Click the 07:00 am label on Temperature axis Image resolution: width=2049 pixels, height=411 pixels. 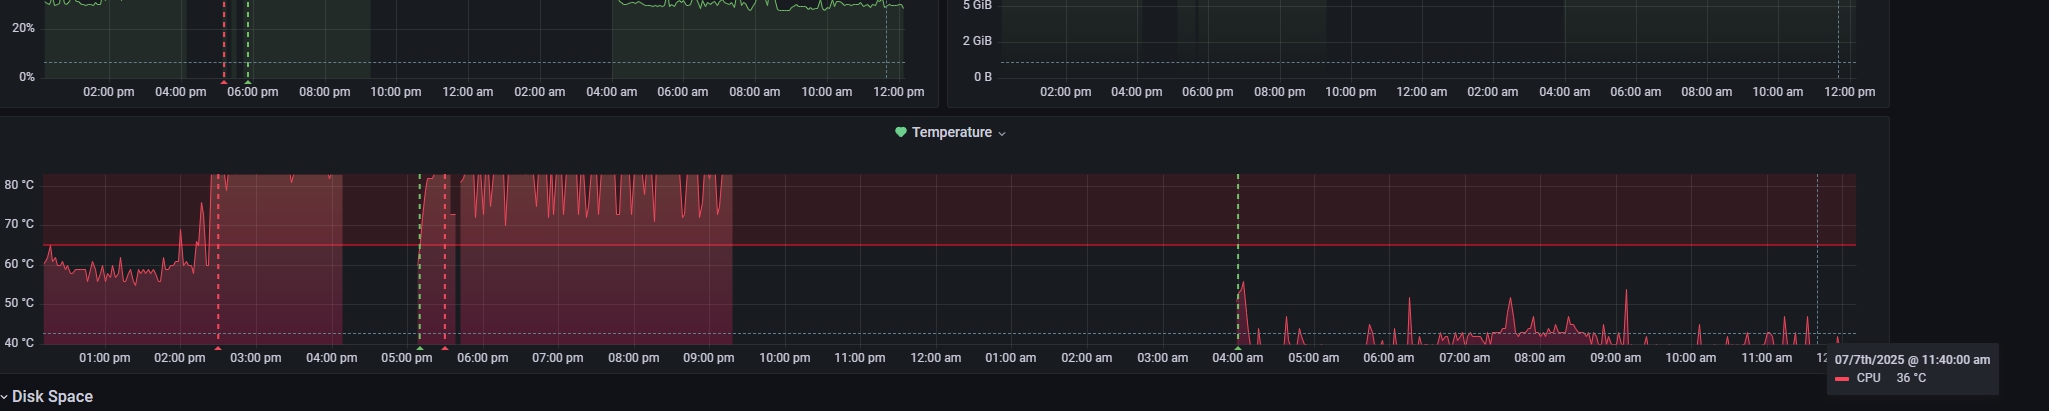coord(1464,358)
